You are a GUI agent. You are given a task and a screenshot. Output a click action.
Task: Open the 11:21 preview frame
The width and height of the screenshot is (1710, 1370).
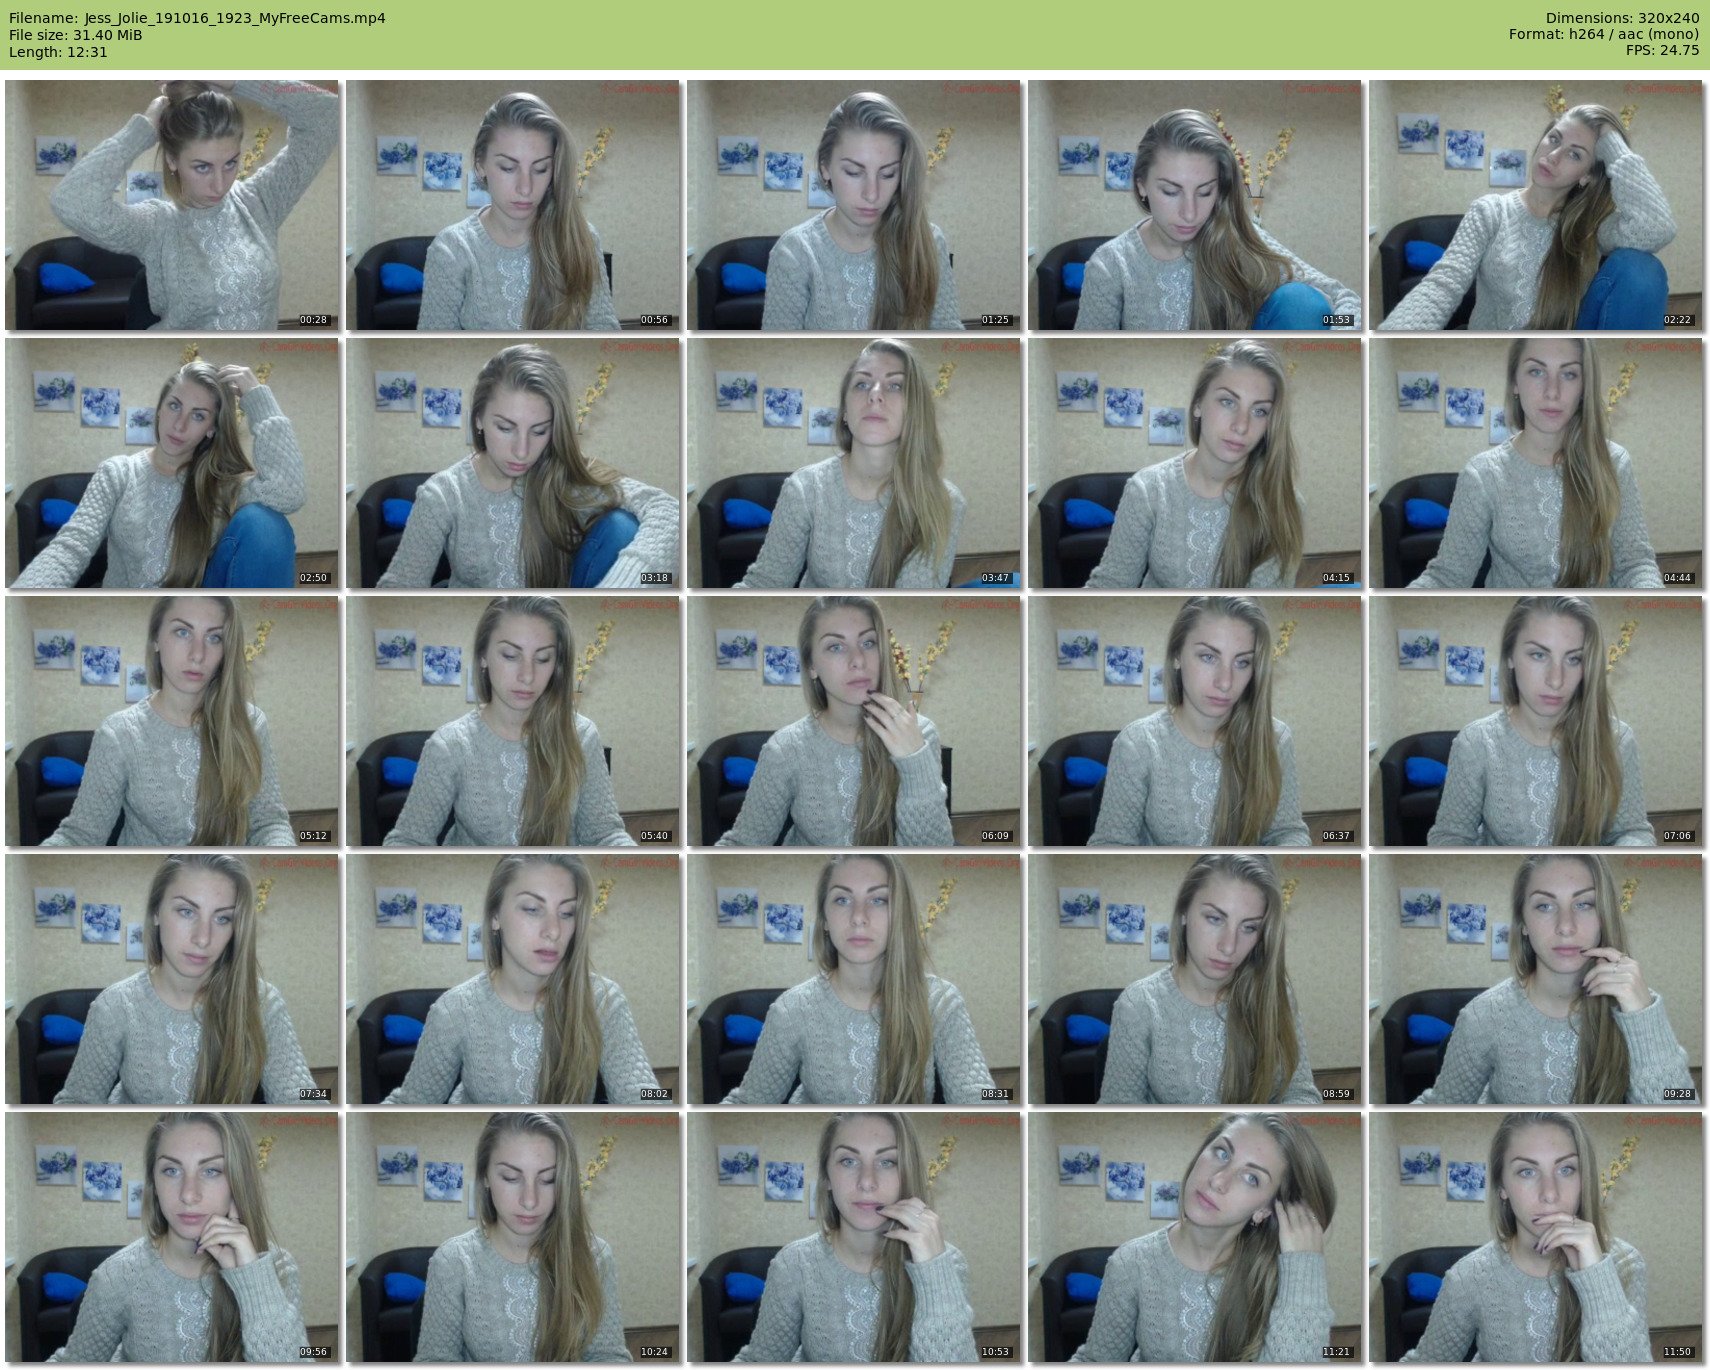coord(1195,1237)
